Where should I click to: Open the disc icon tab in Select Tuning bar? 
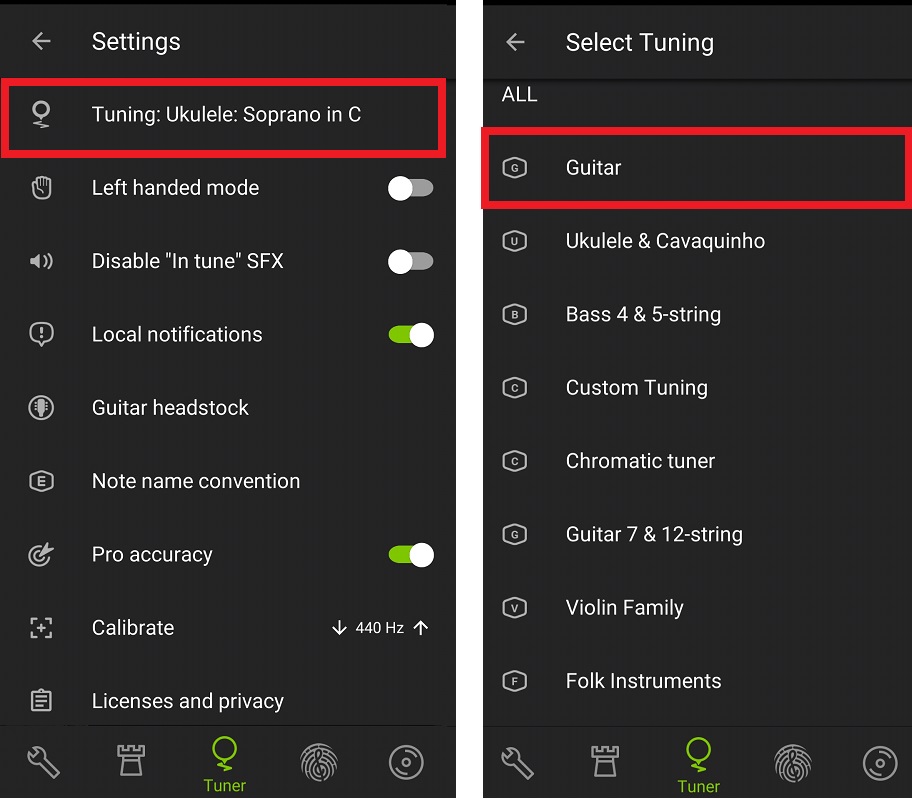click(x=880, y=762)
